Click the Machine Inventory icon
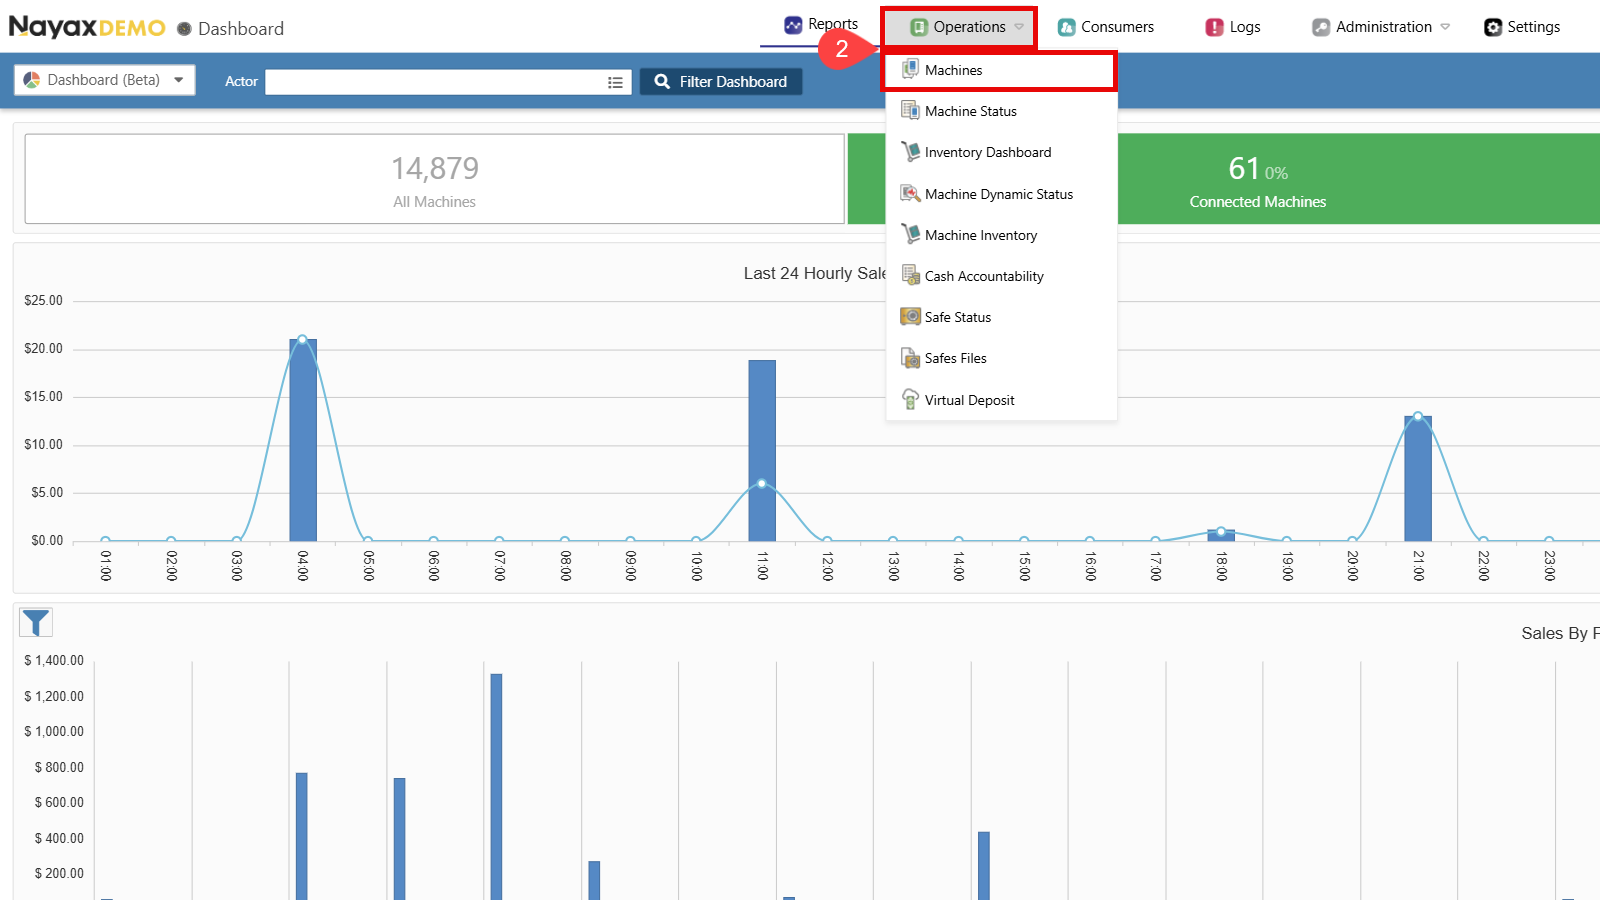 (910, 235)
